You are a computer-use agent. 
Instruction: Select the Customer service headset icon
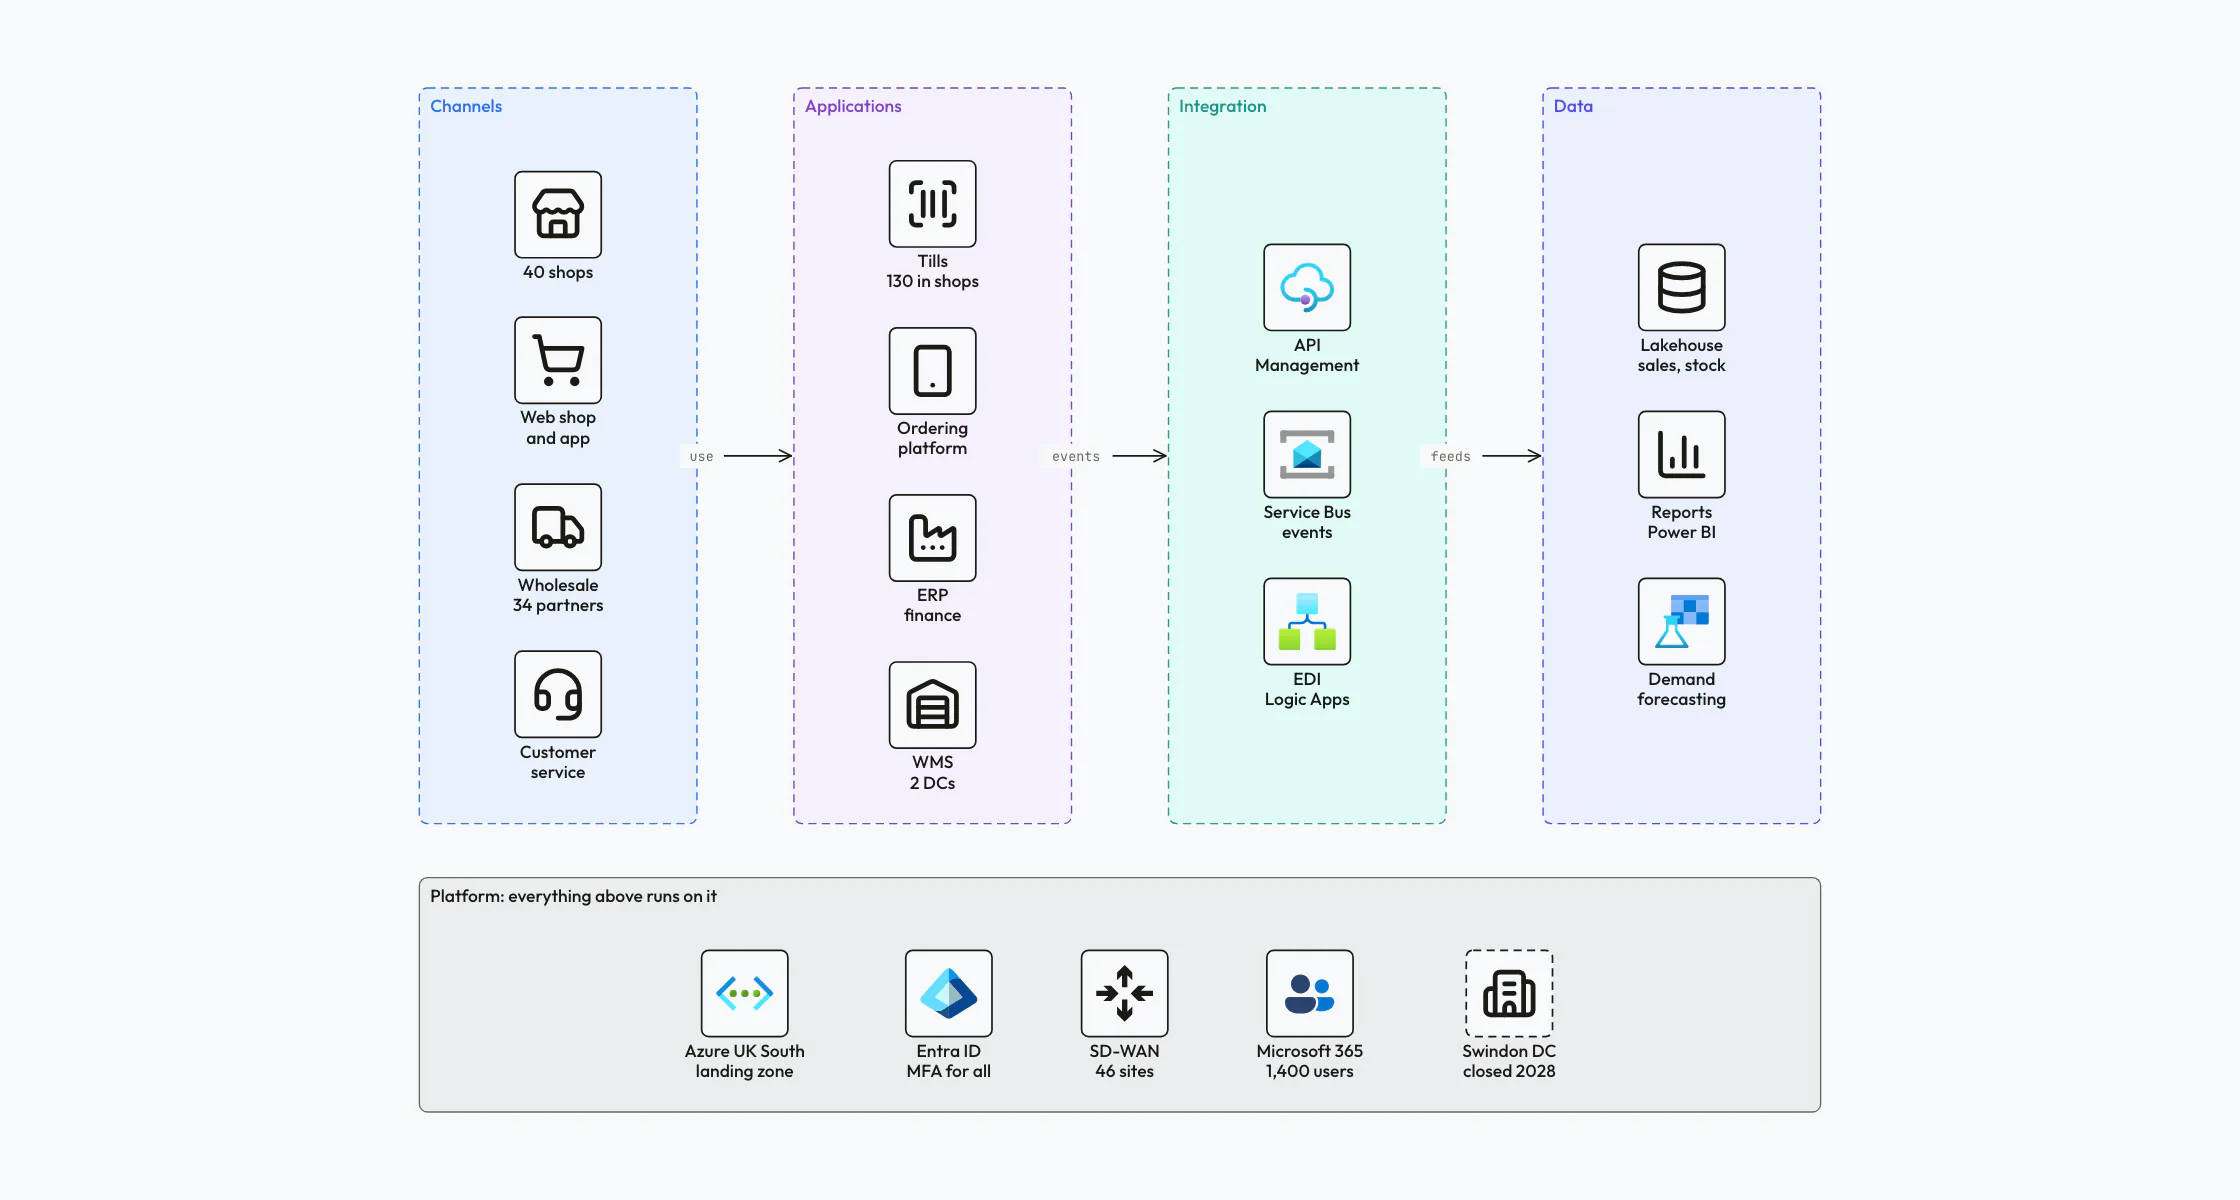pos(558,694)
